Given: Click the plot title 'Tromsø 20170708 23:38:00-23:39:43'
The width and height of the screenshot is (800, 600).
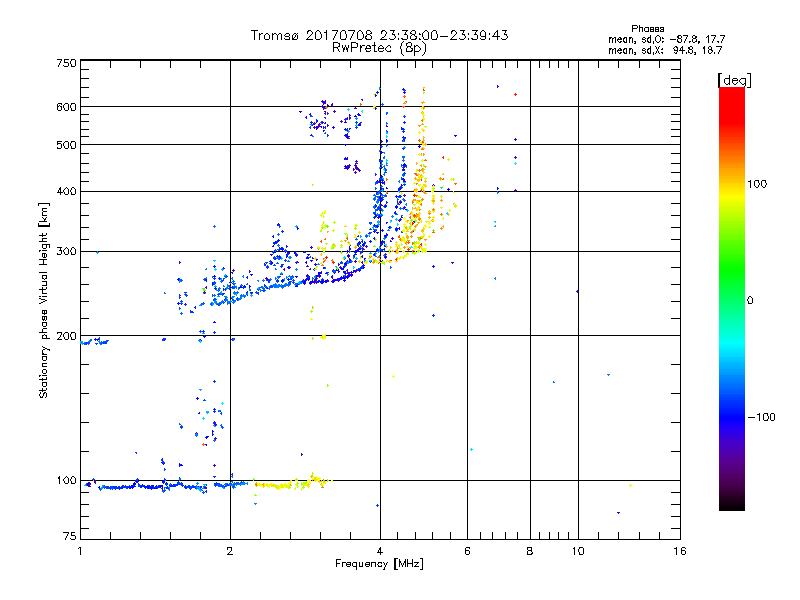Looking at the screenshot, I should coord(379,35).
